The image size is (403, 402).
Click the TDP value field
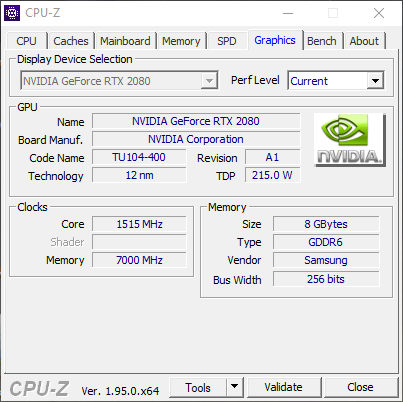(x=273, y=175)
